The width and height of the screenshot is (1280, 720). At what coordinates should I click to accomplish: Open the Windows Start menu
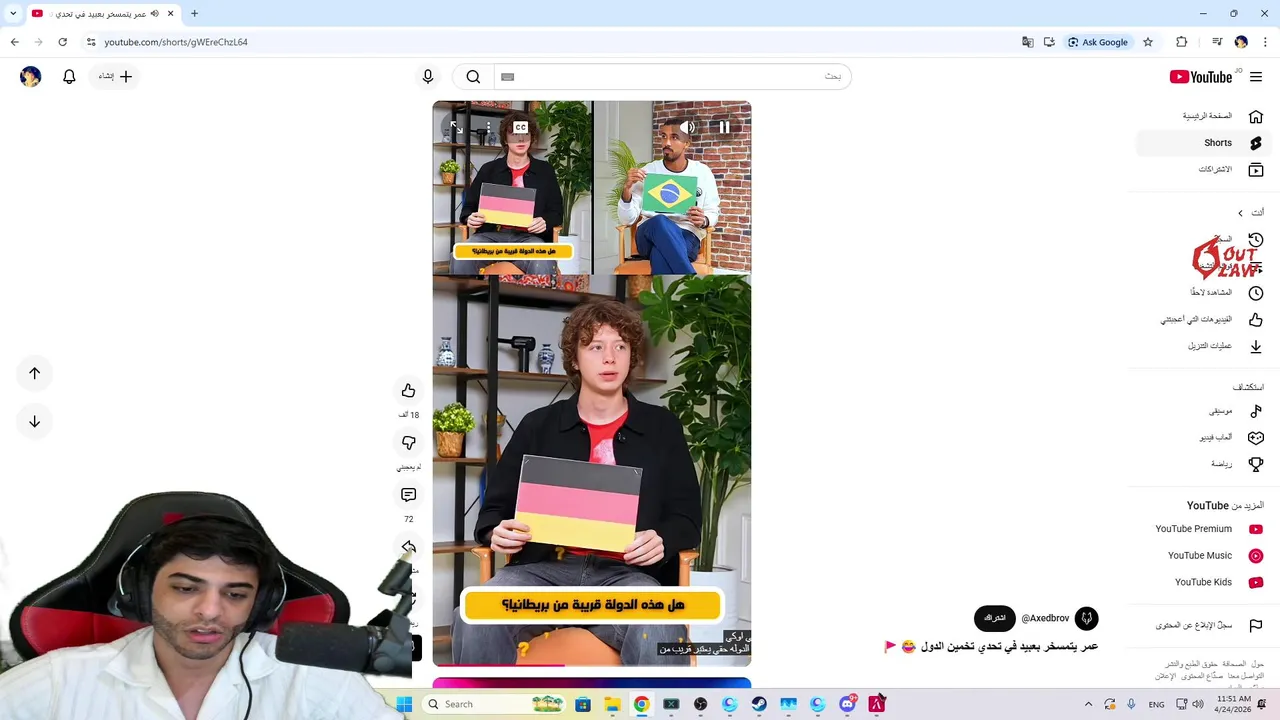point(404,704)
